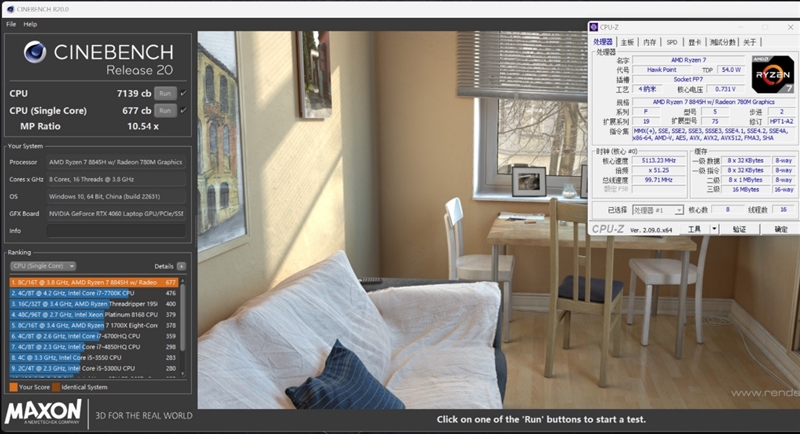Select ranking row 2 Intel Core i7-7700K
This screenshot has height=434, width=800.
[x=94, y=293]
